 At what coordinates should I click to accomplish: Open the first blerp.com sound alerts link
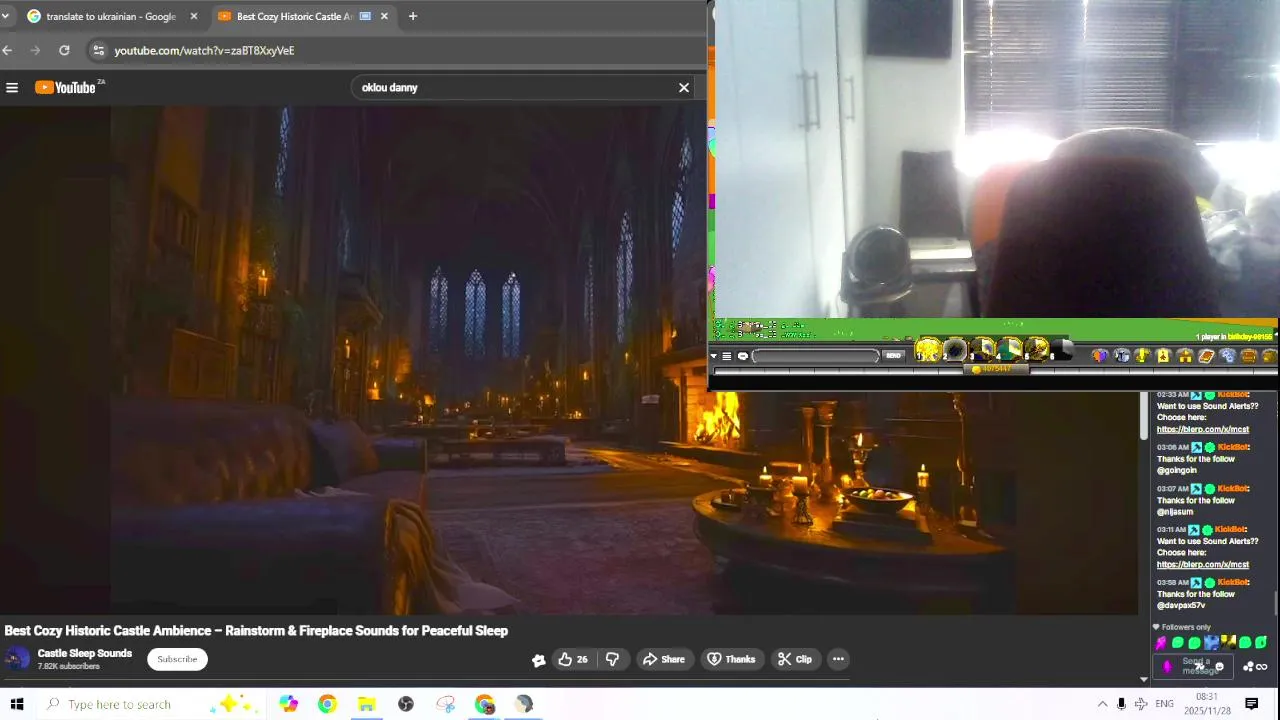click(x=1202, y=430)
